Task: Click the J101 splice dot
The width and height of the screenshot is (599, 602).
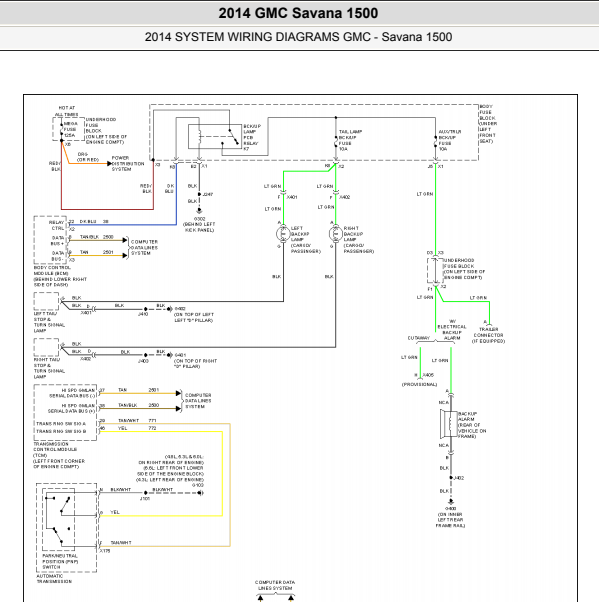Action: [146, 493]
